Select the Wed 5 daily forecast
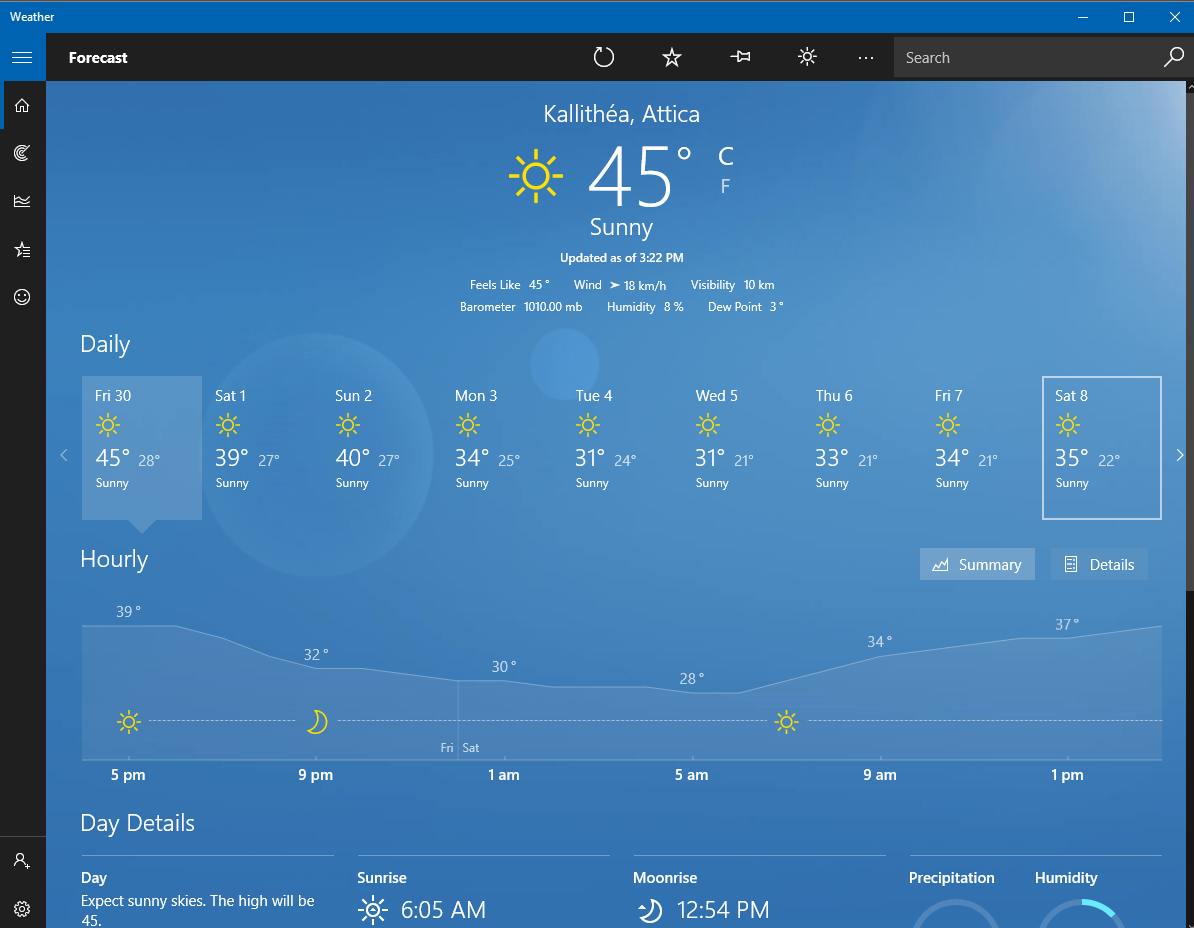 [x=742, y=448]
